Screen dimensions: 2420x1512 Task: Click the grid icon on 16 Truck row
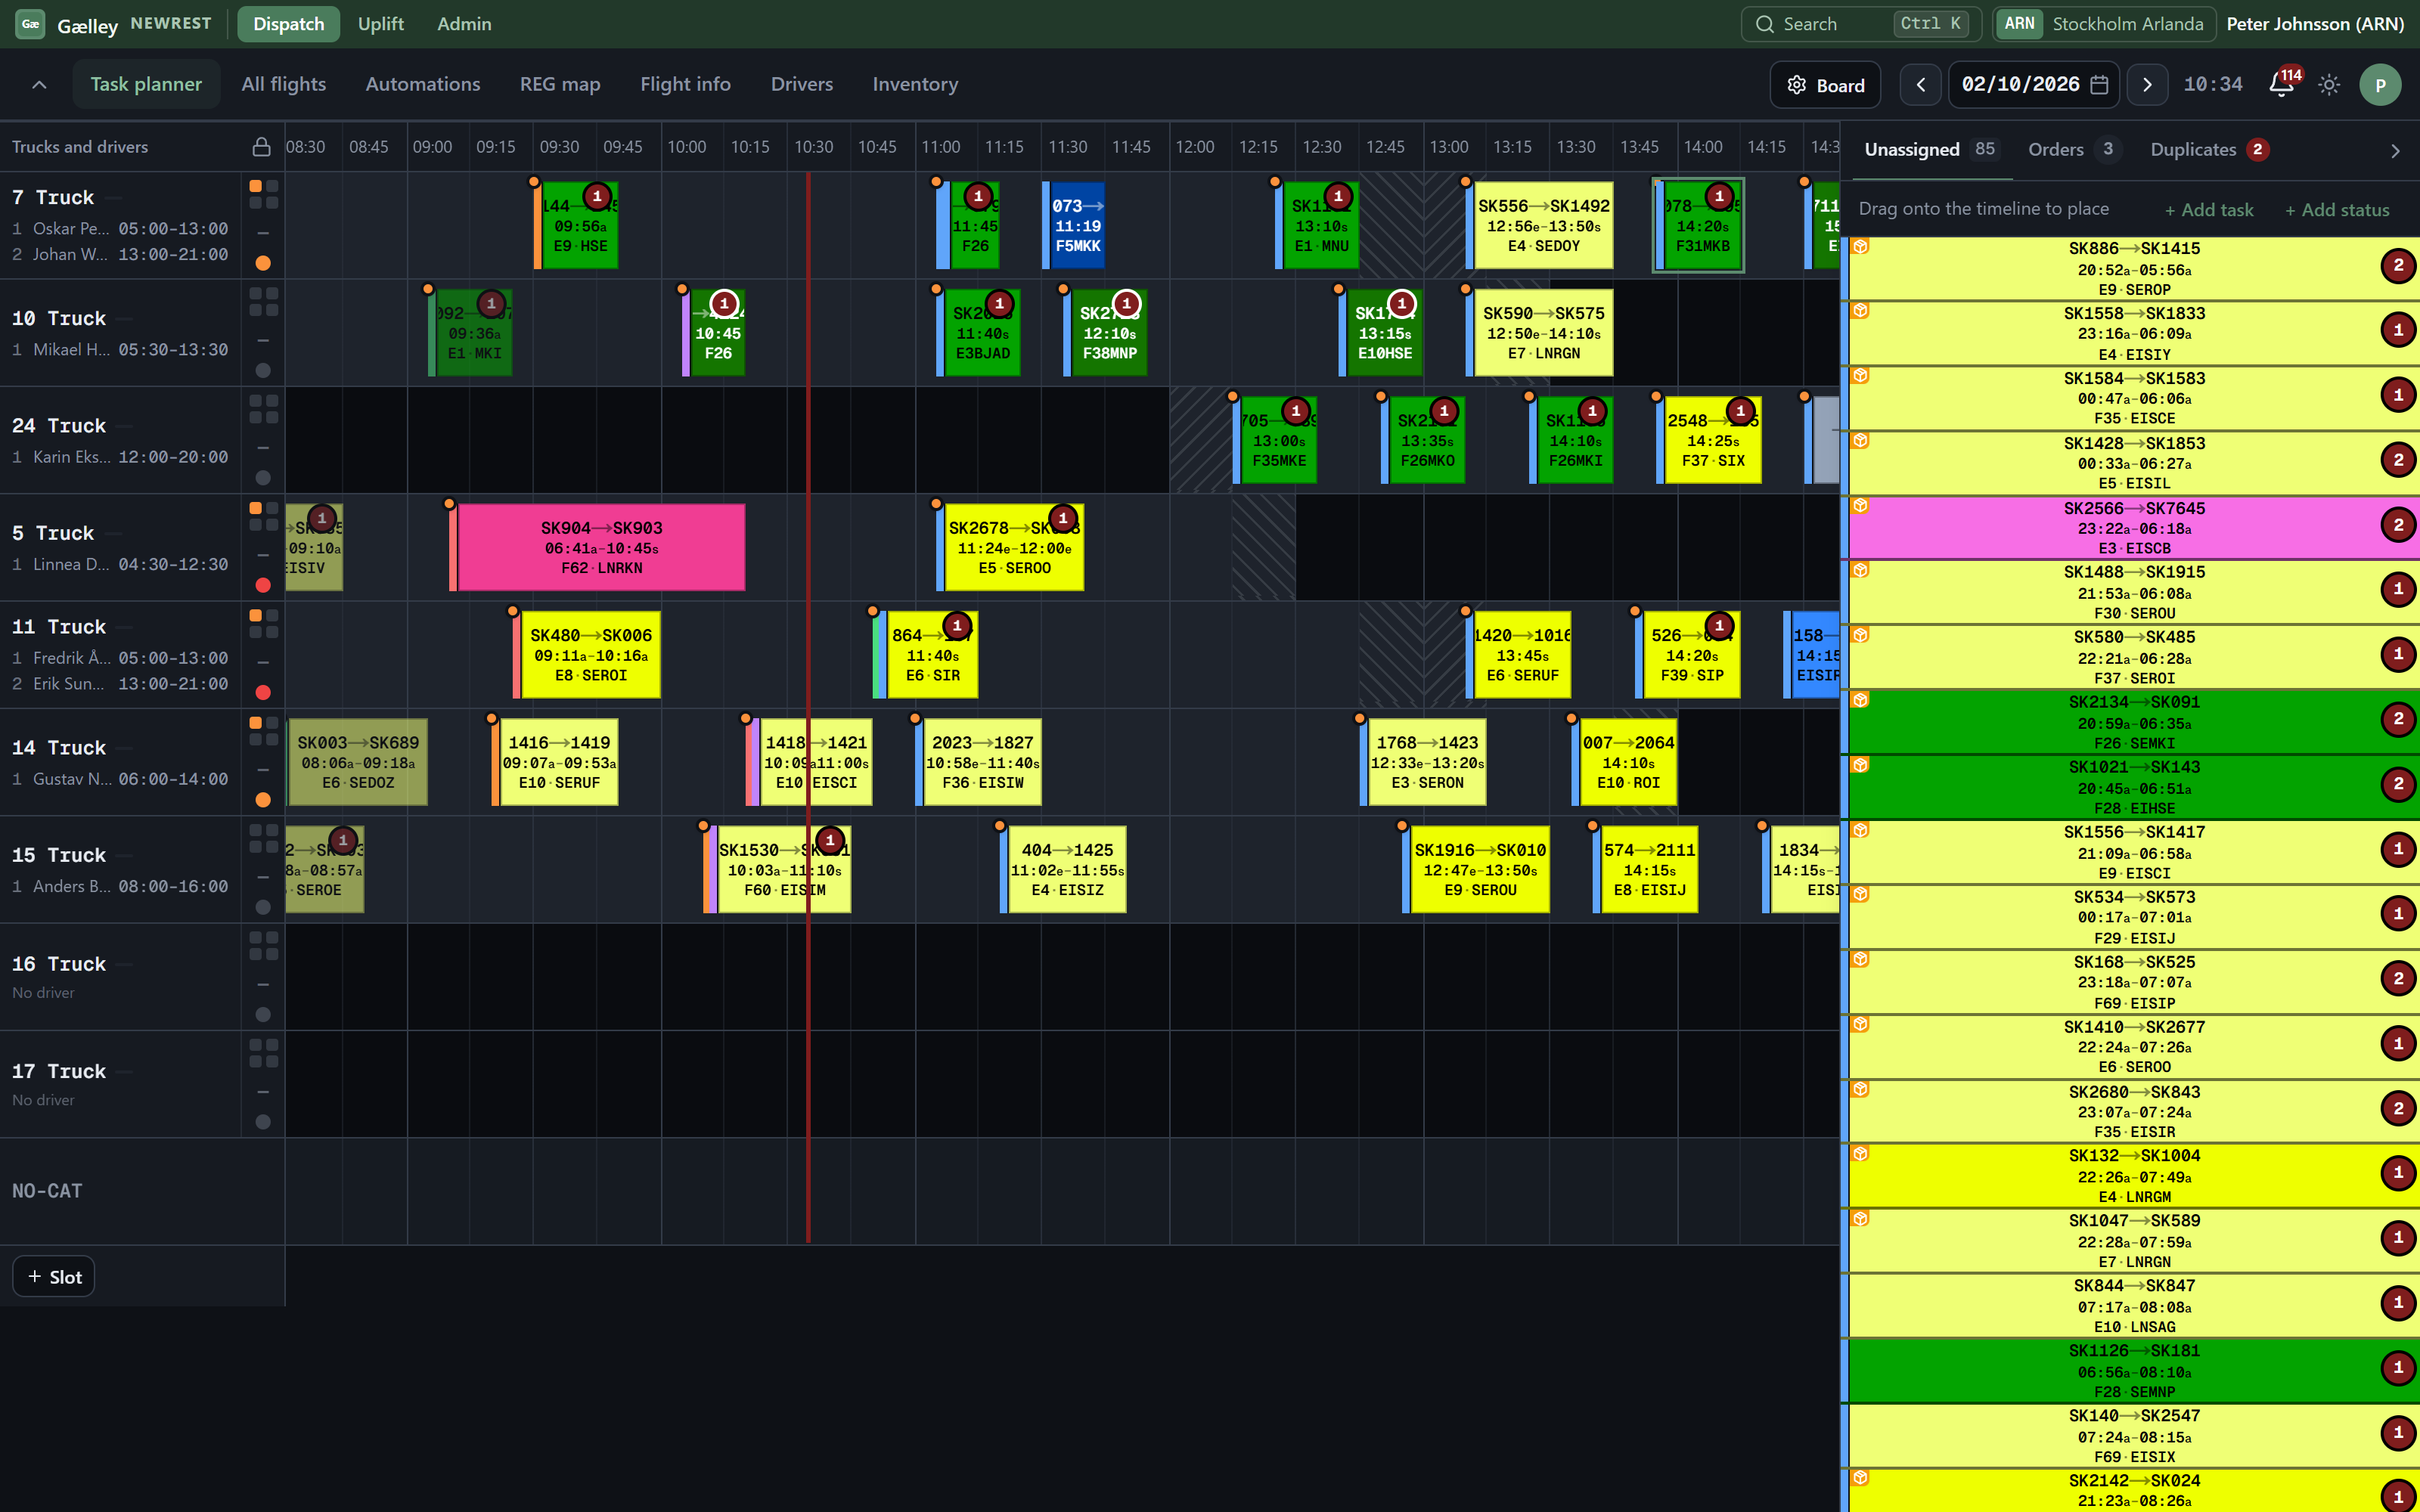tap(264, 946)
